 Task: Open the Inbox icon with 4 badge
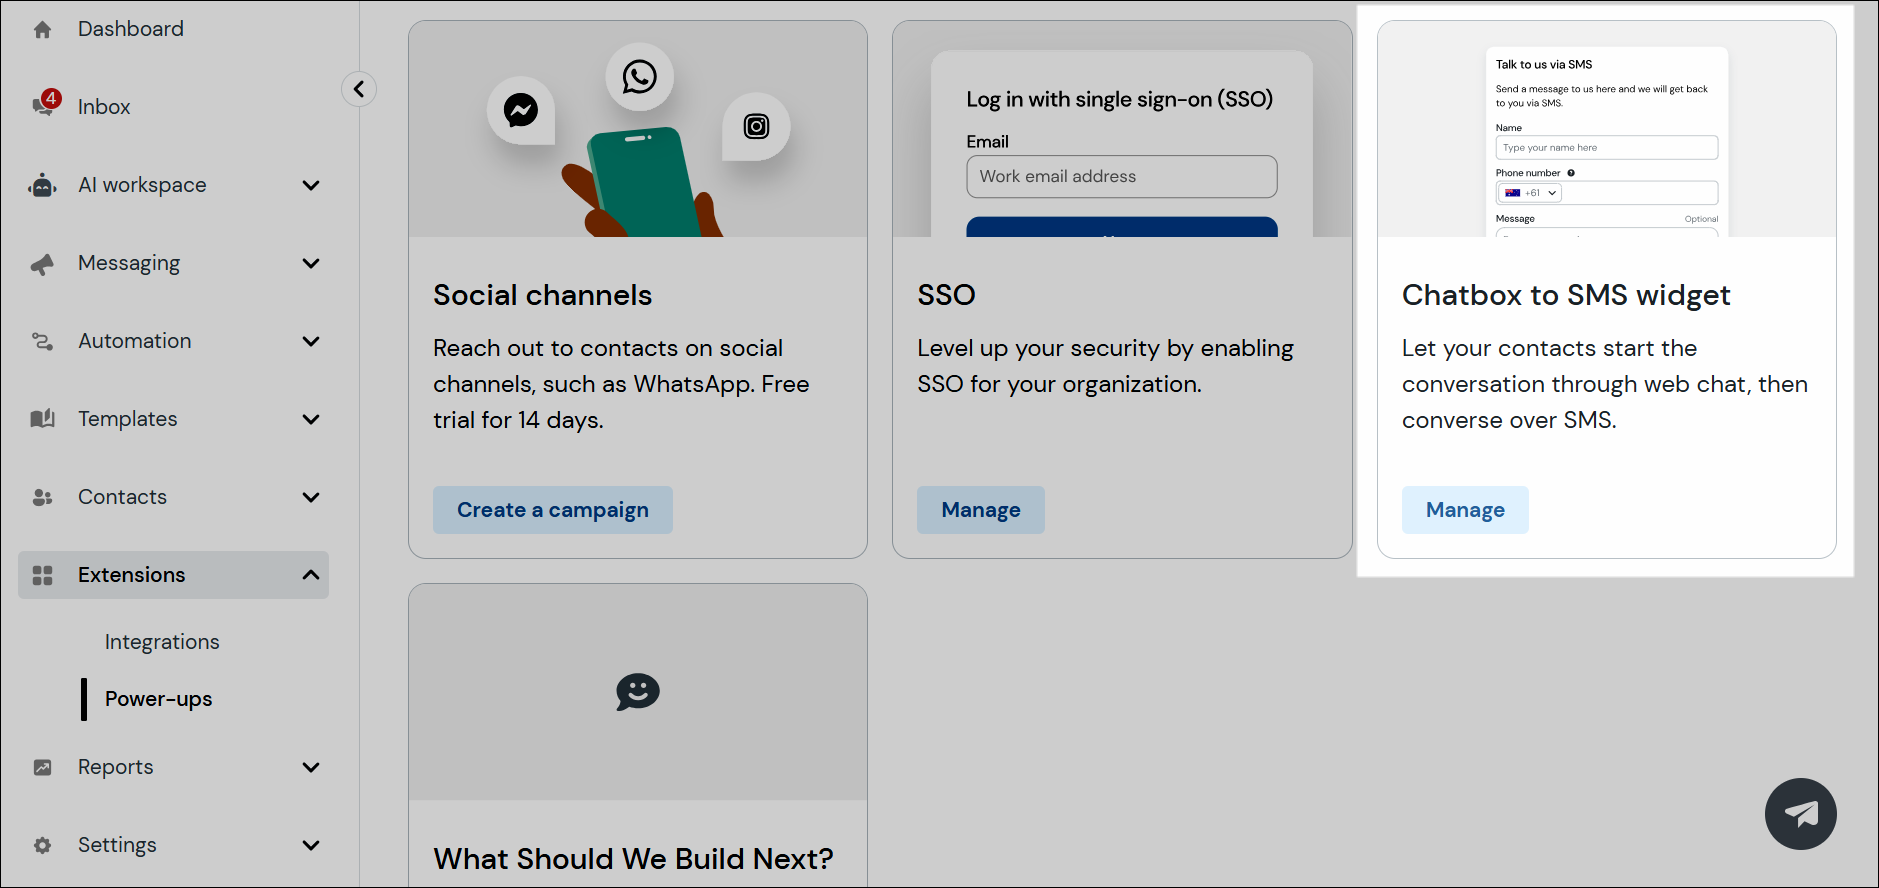pyautogui.click(x=46, y=103)
